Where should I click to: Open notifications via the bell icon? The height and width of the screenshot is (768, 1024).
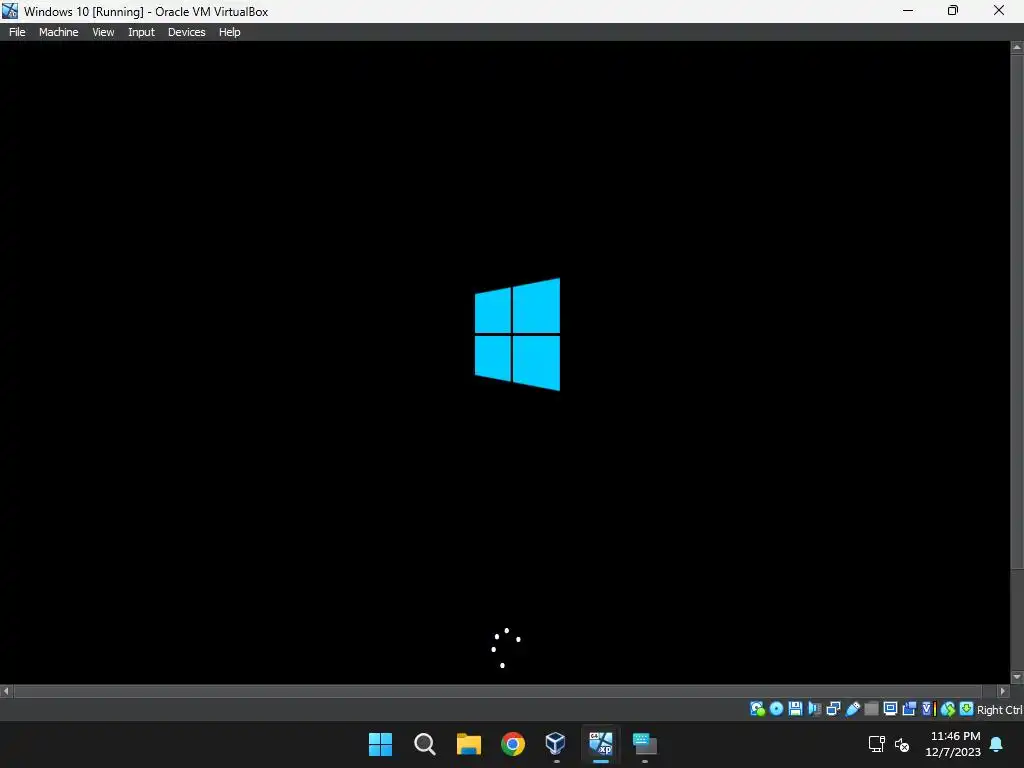(x=997, y=744)
